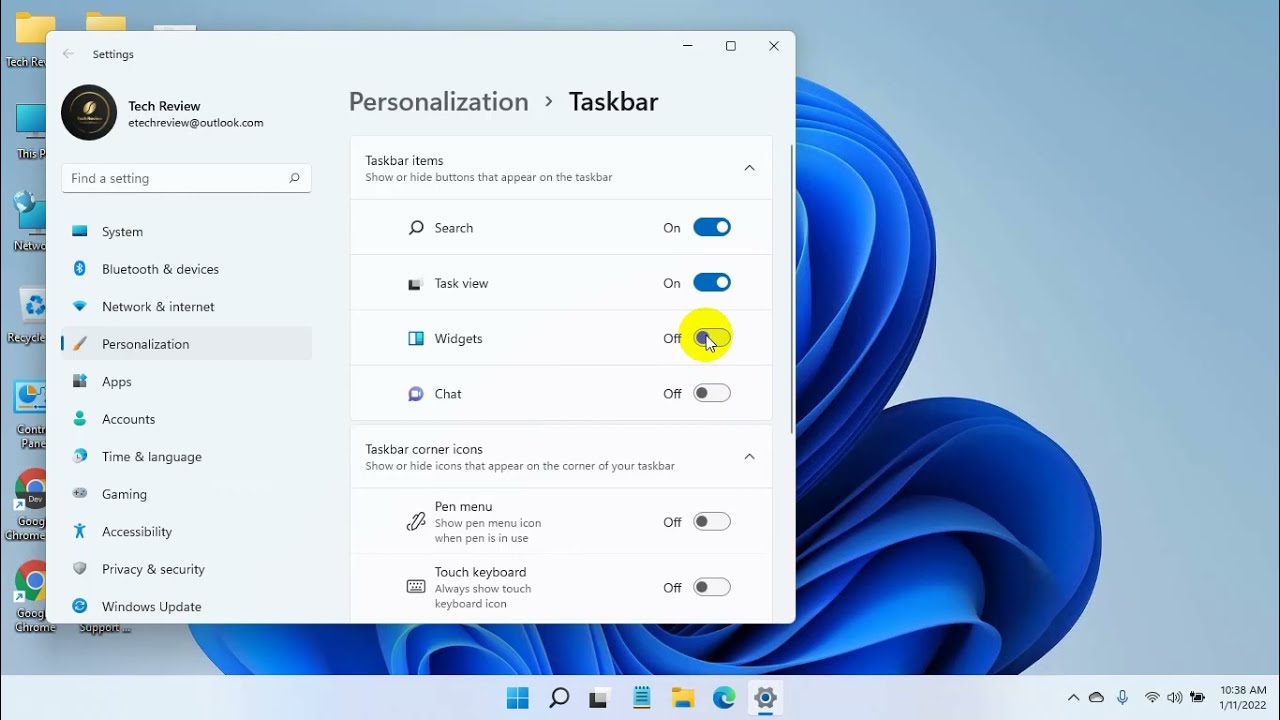Open File Explorer from the taskbar
This screenshot has width=1280, height=720.
[x=683, y=698]
